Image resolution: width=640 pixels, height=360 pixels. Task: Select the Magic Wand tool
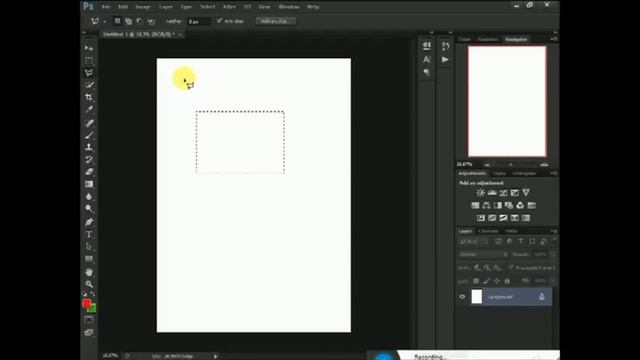(x=89, y=85)
